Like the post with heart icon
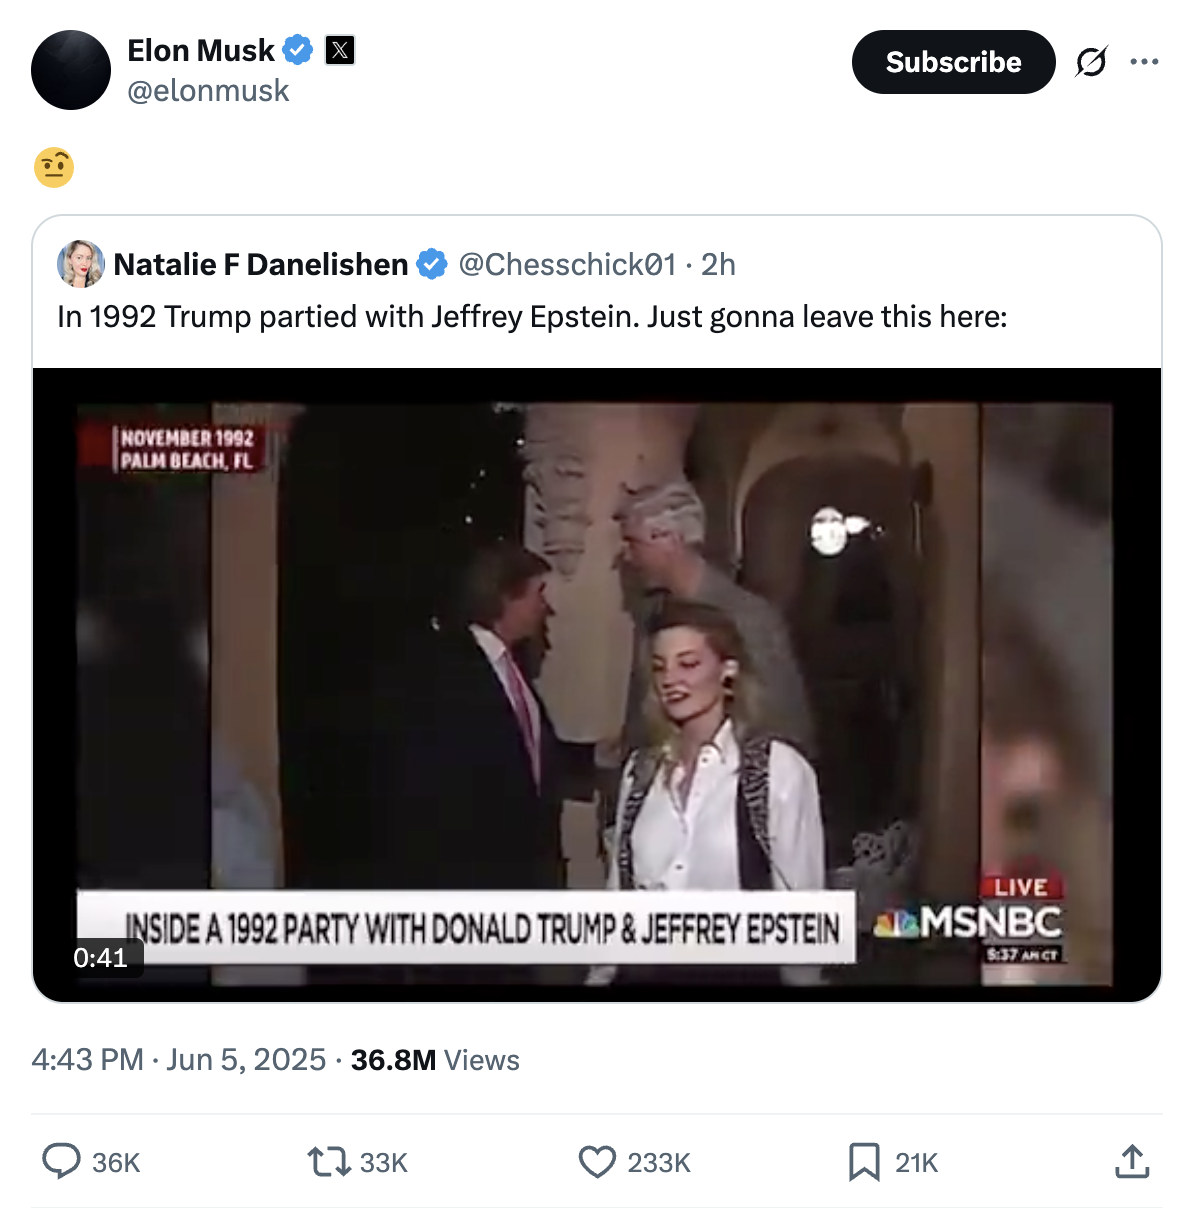Image resolution: width=1186 pixels, height=1208 pixels. tap(597, 1162)
